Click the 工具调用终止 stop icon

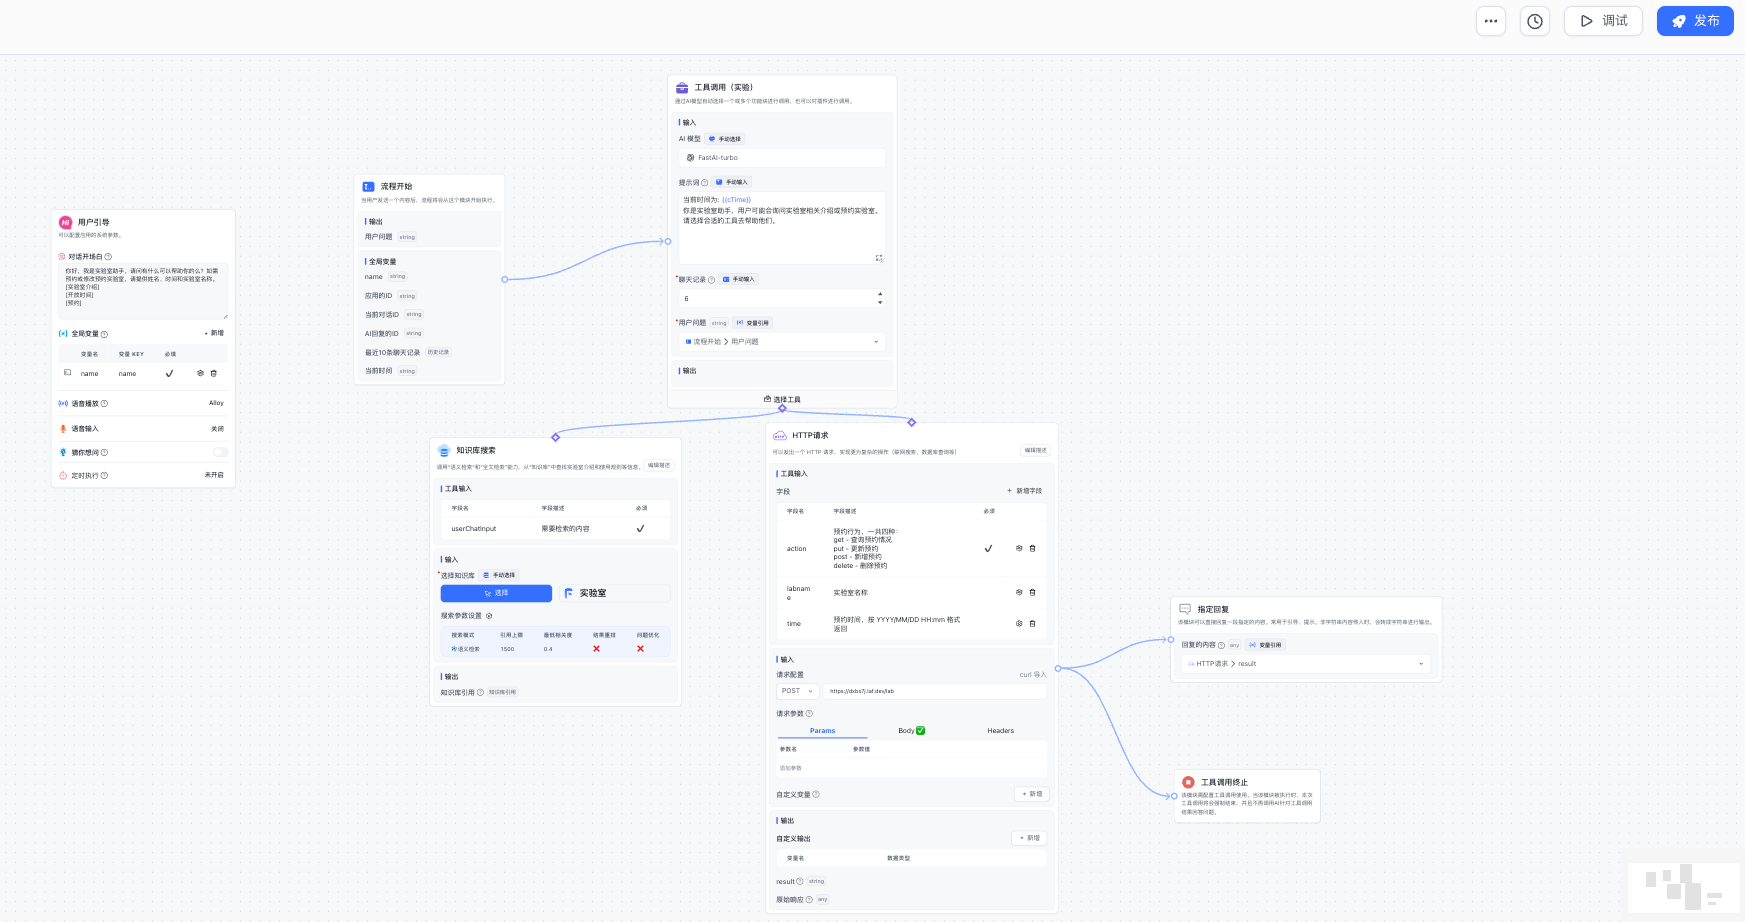coord(1188,782)
